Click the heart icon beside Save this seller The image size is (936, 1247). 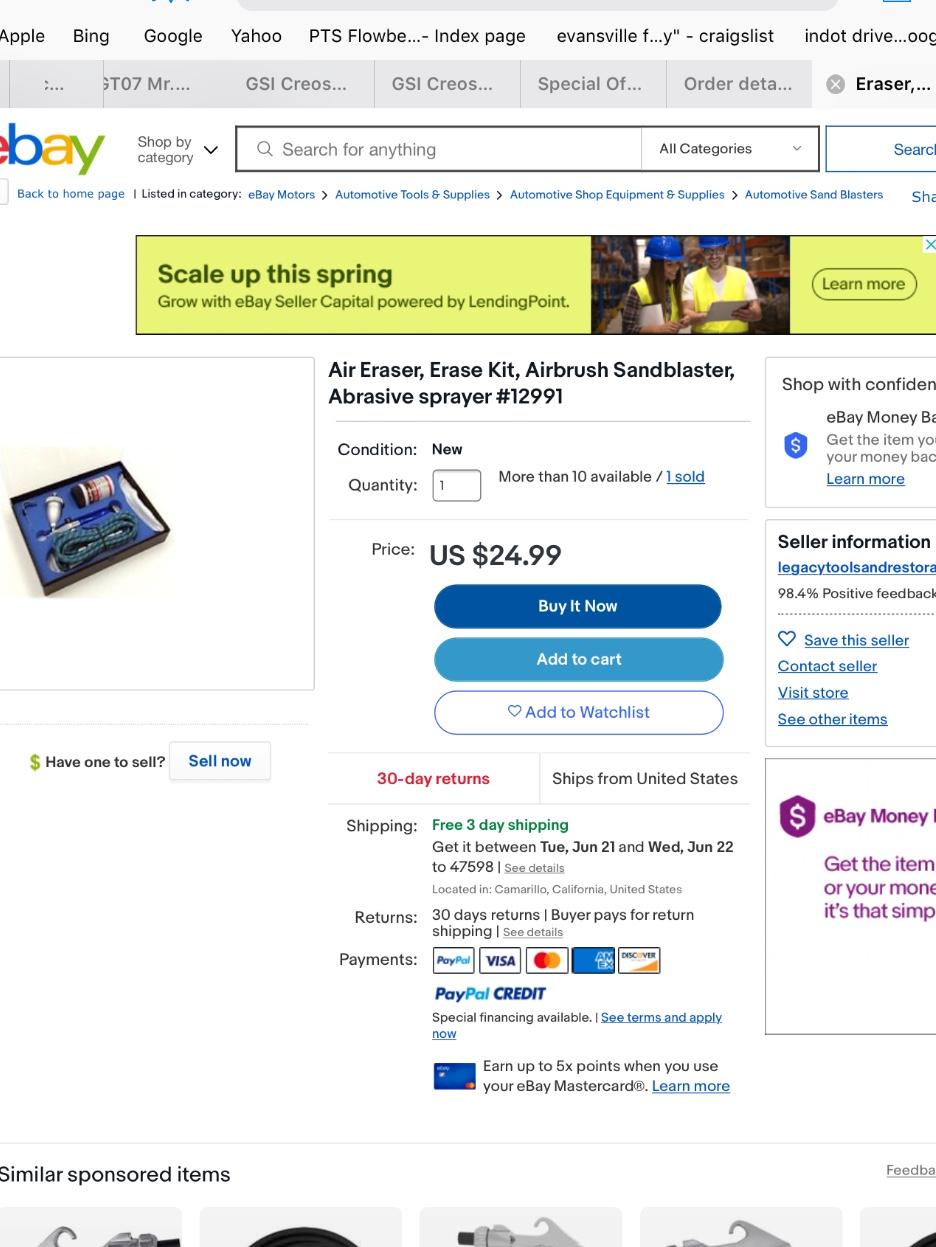click(787, 639)
